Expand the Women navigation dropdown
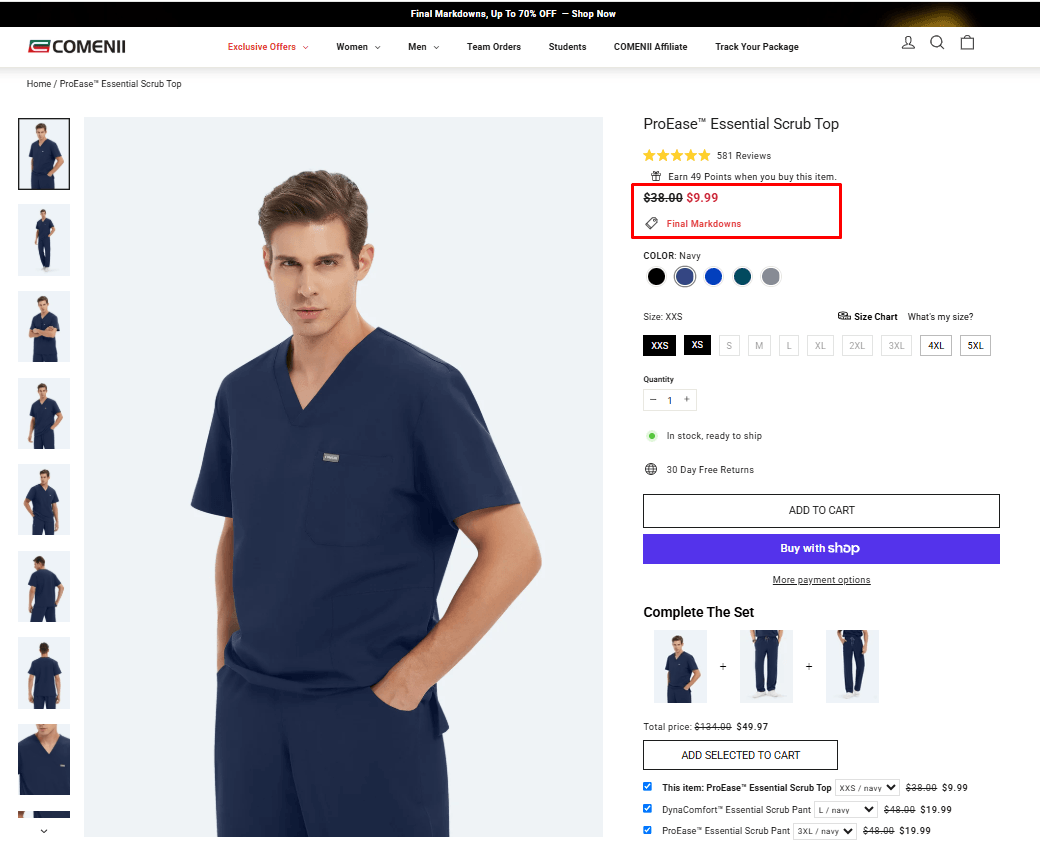 click(358, 46)
